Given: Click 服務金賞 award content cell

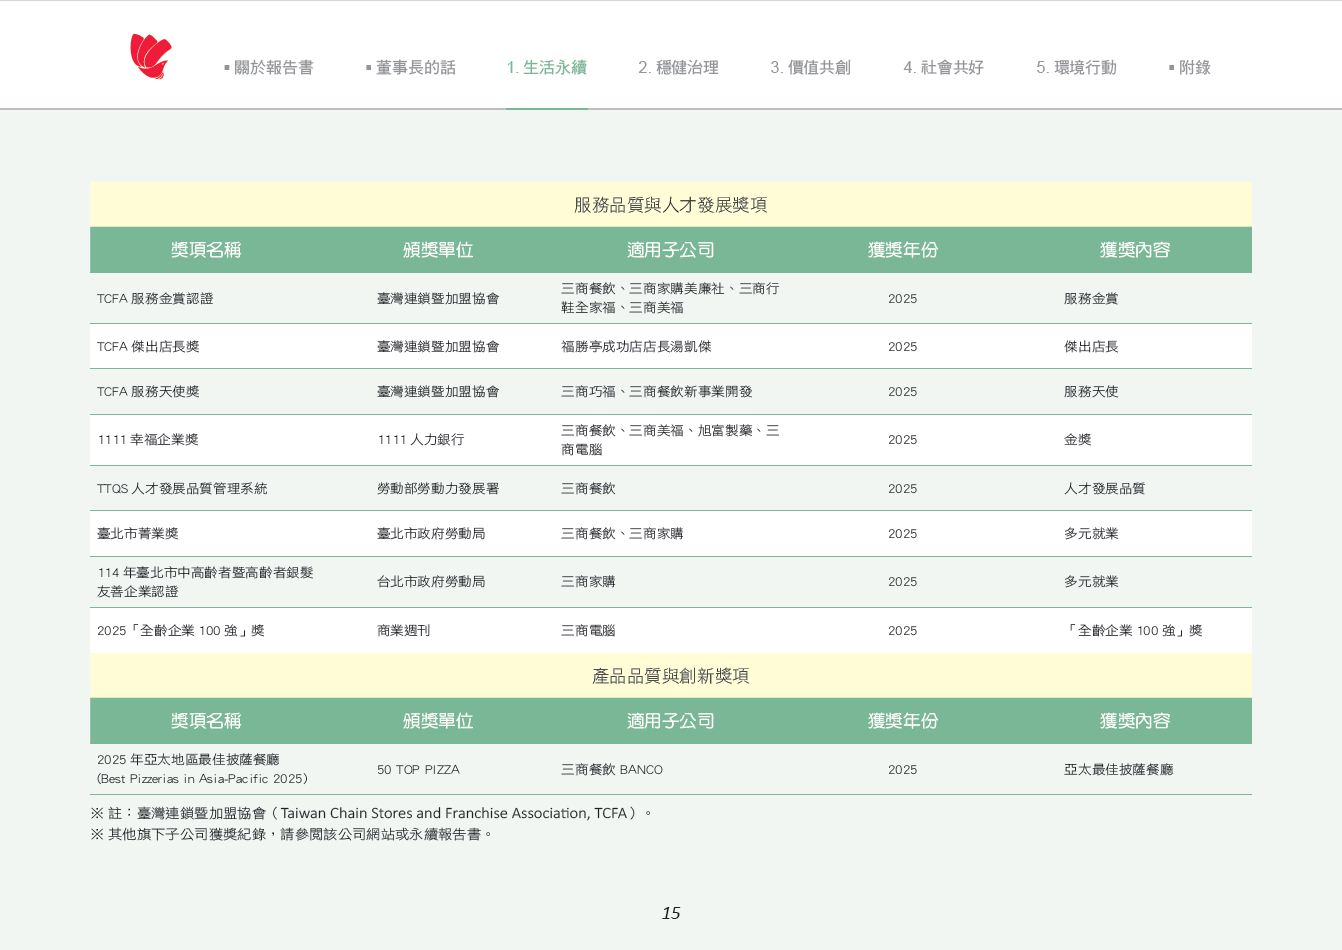Looking at the screenshot, I should point(1091,299).
